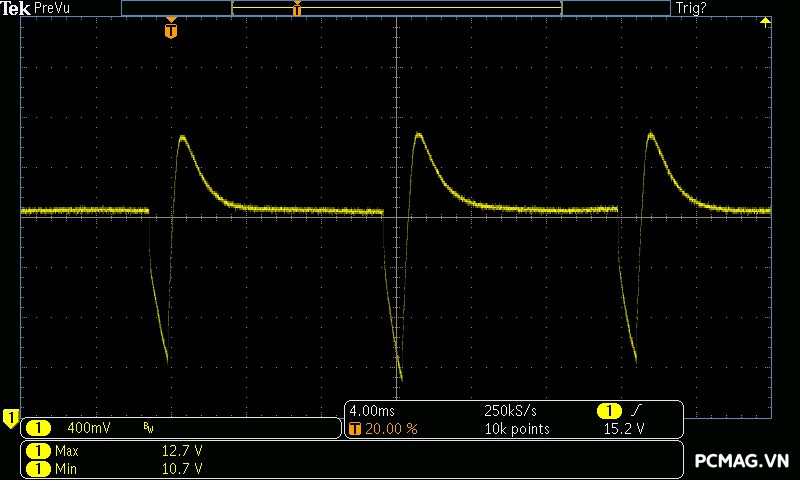Click the 15.2 V trigger level readout
The image size is (800, 480).
point(624,428)
